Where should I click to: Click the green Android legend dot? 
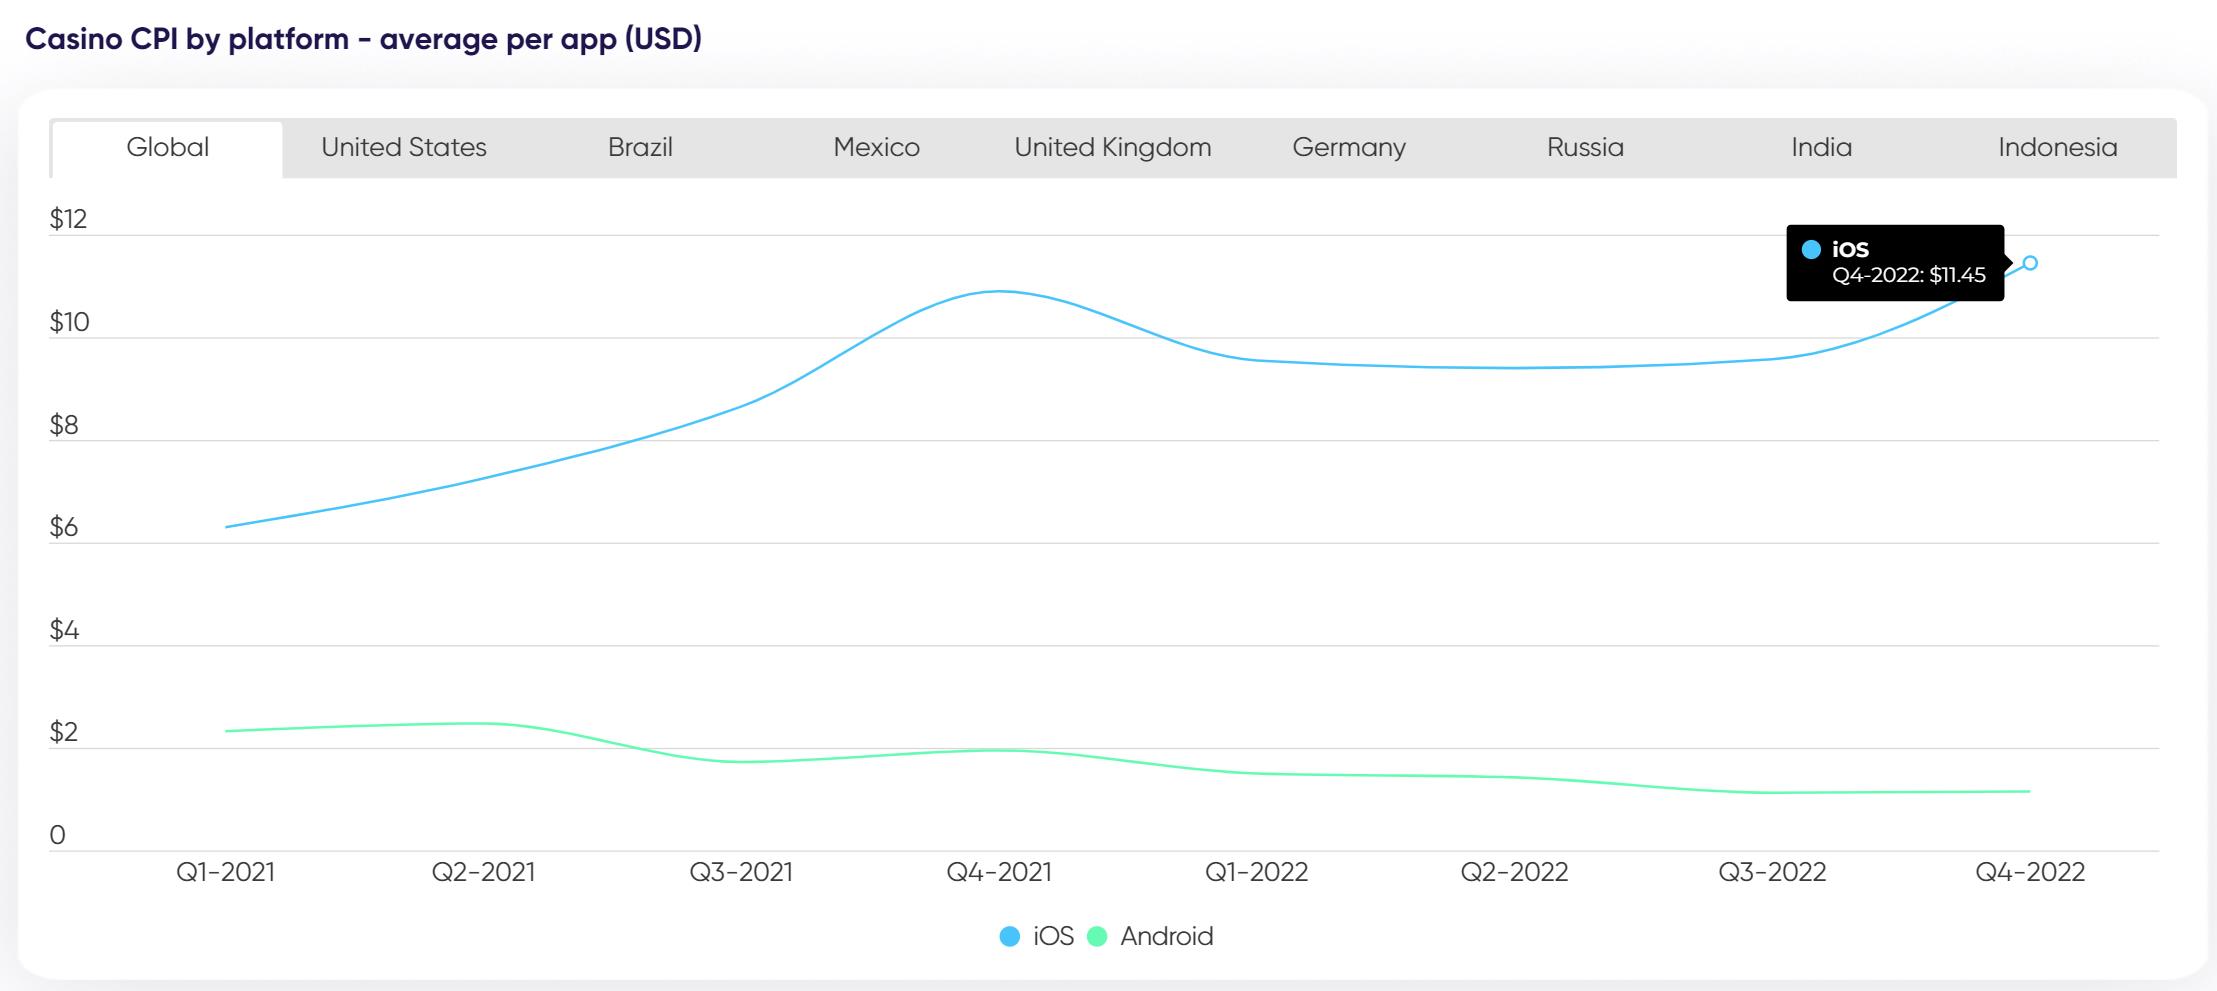(x=1097, y=936)
